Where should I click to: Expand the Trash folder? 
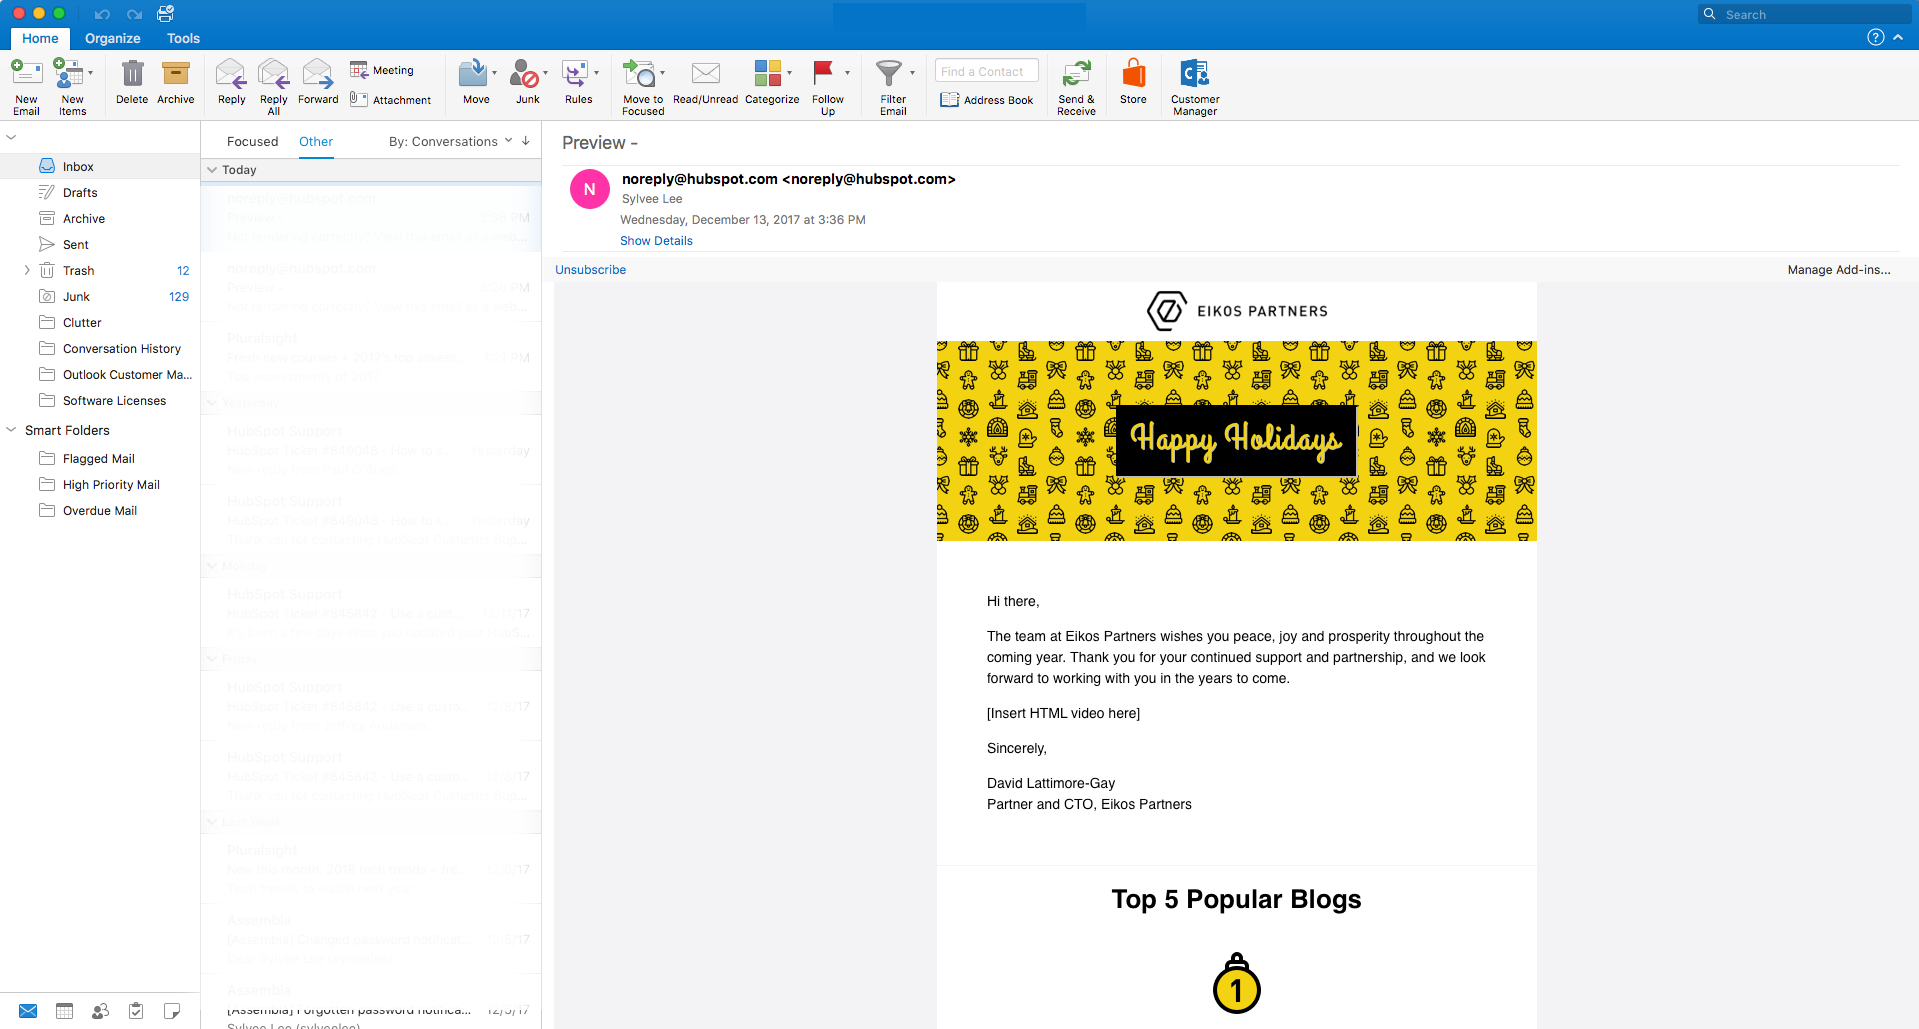point(27,270)
